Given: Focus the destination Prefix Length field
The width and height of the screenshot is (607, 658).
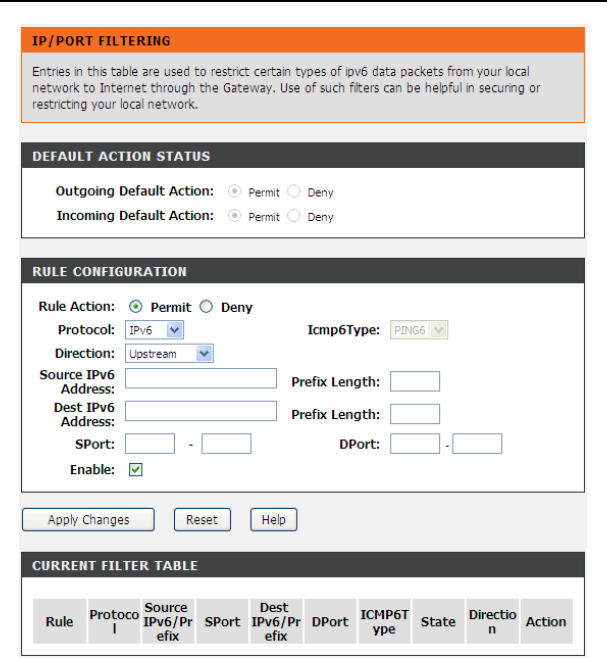Looking at the screenshot, I should 415,414.
